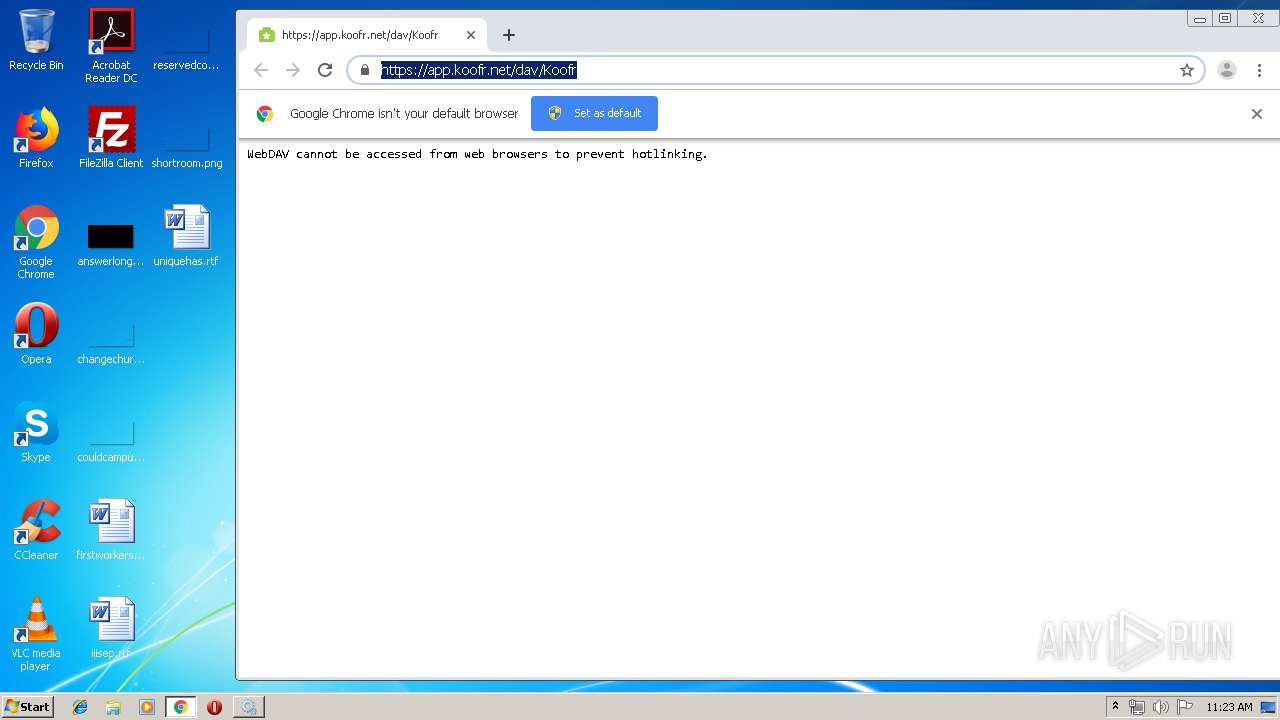Open Chrome's three-dot menu
This screenshot has width=1280, height=720.
(x=1260, y=70)
